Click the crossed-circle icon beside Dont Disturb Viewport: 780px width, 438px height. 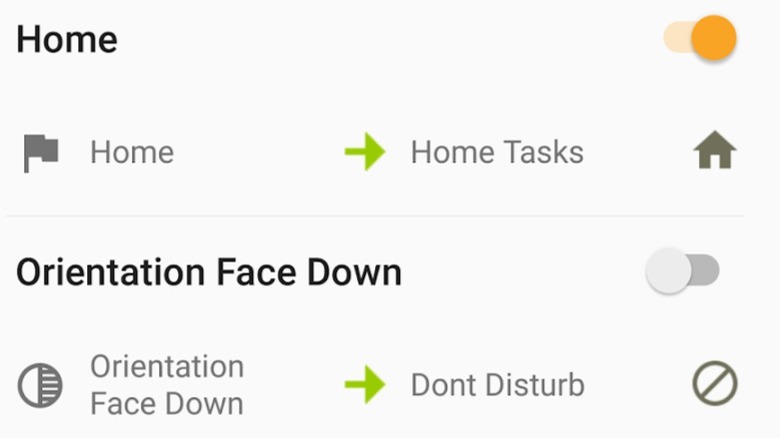[715, 385]
